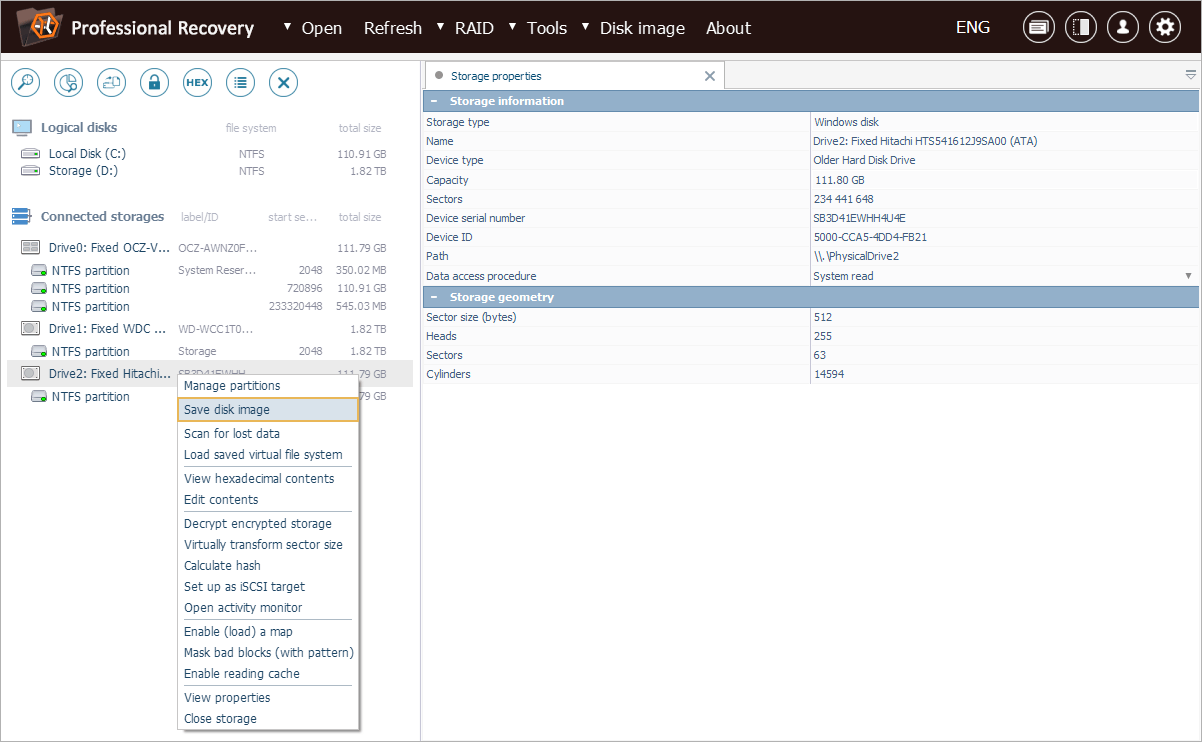The image size is (1202, 742).
Task: Choose Load saved virtual file system
Action: [268, 455]
